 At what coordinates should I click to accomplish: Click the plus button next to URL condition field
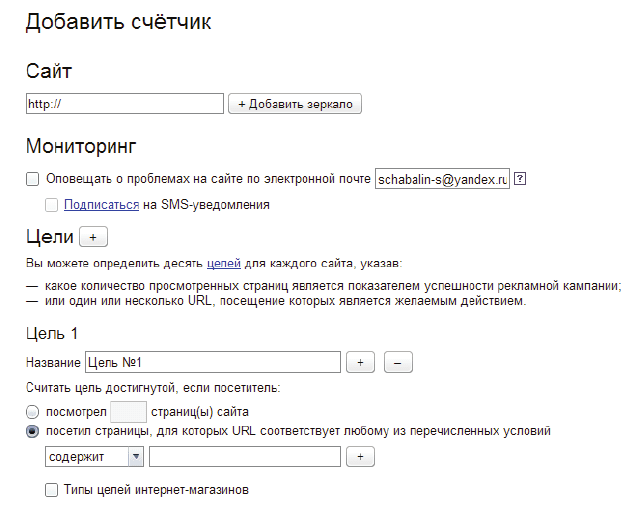click(x=360, y=457)
